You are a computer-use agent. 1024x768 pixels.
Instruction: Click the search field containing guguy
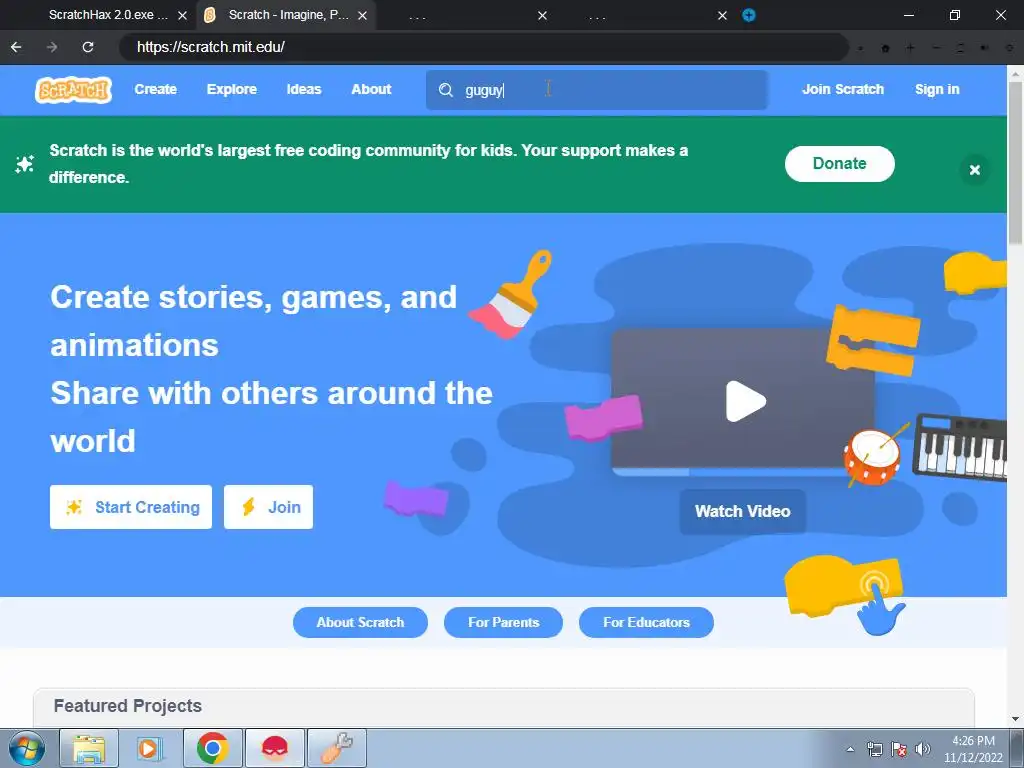(x=596, y=90)
